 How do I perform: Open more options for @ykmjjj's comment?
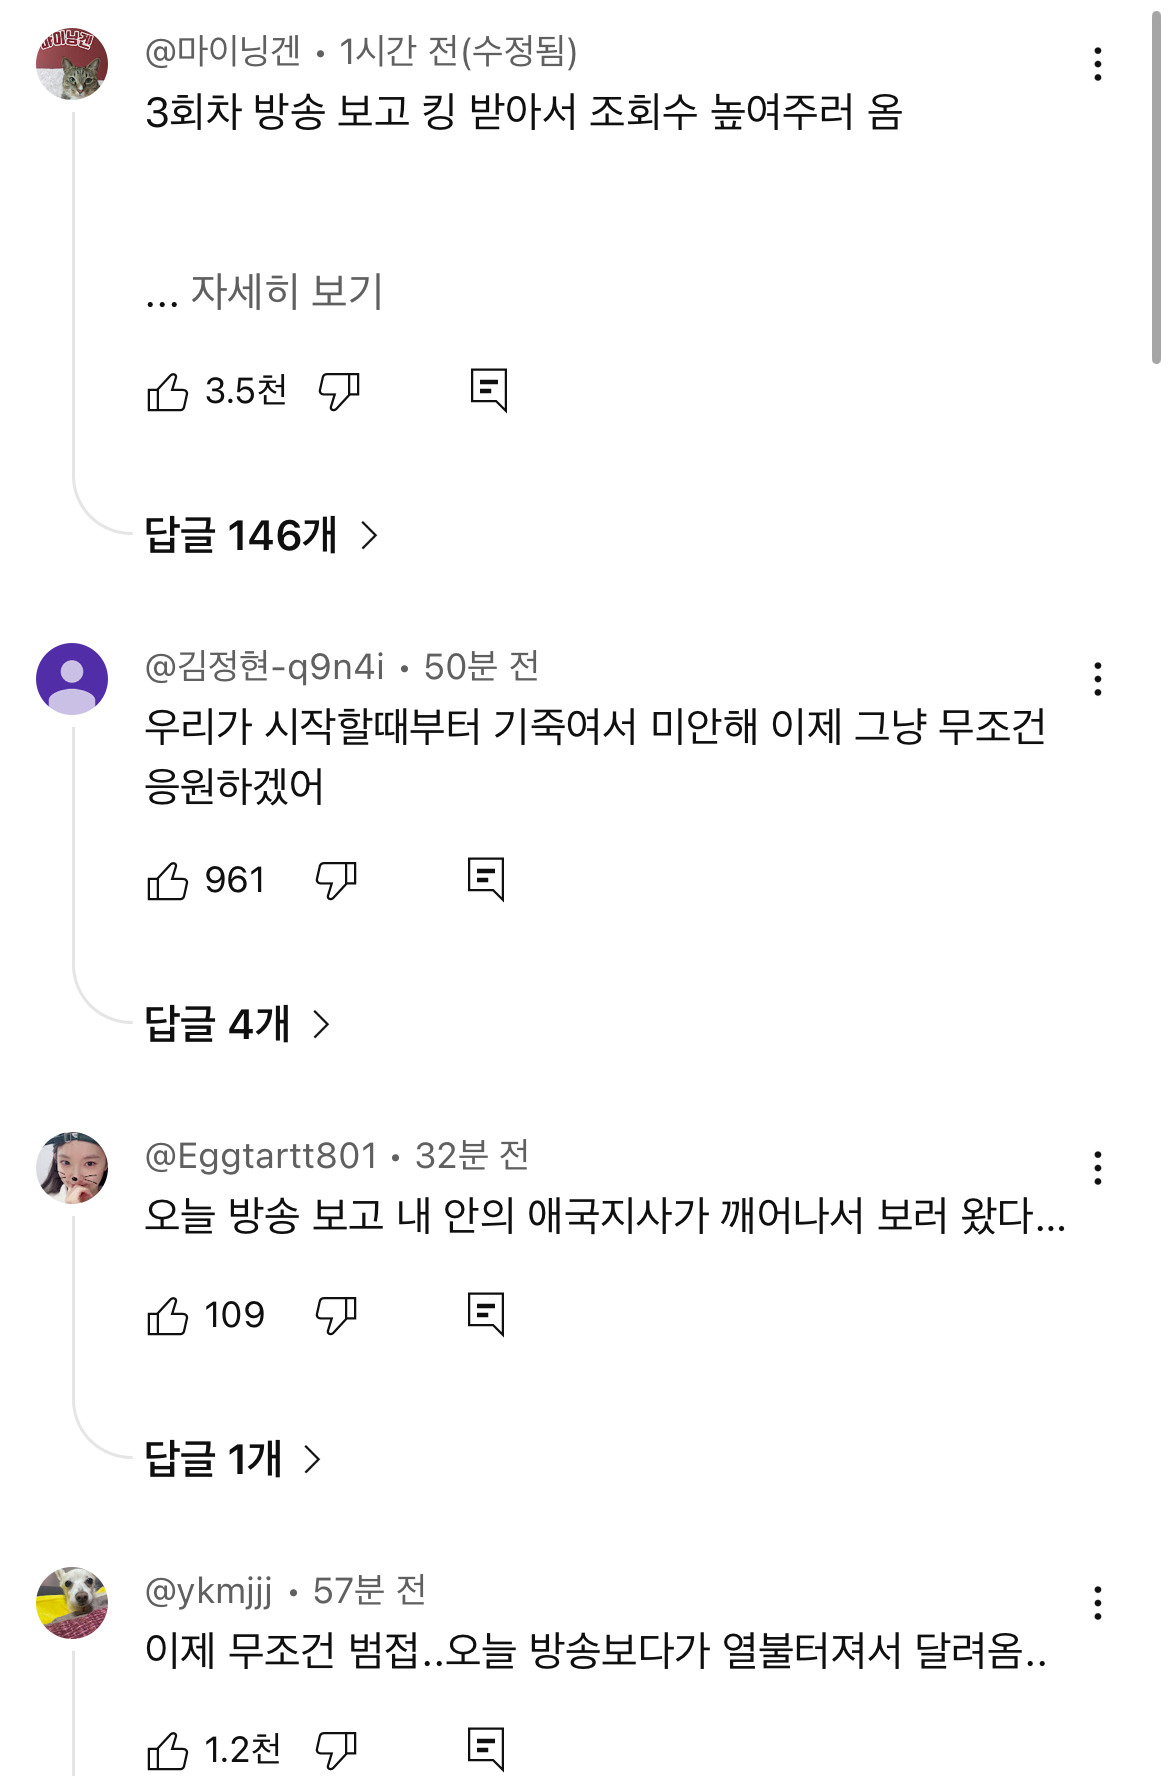point(1098,1603)
